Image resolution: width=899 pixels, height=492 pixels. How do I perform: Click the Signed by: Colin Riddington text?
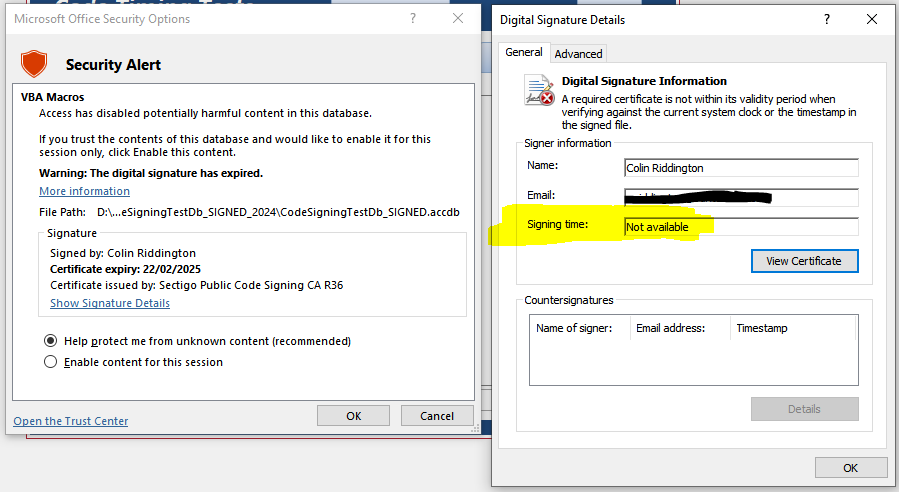pos(123,253)
